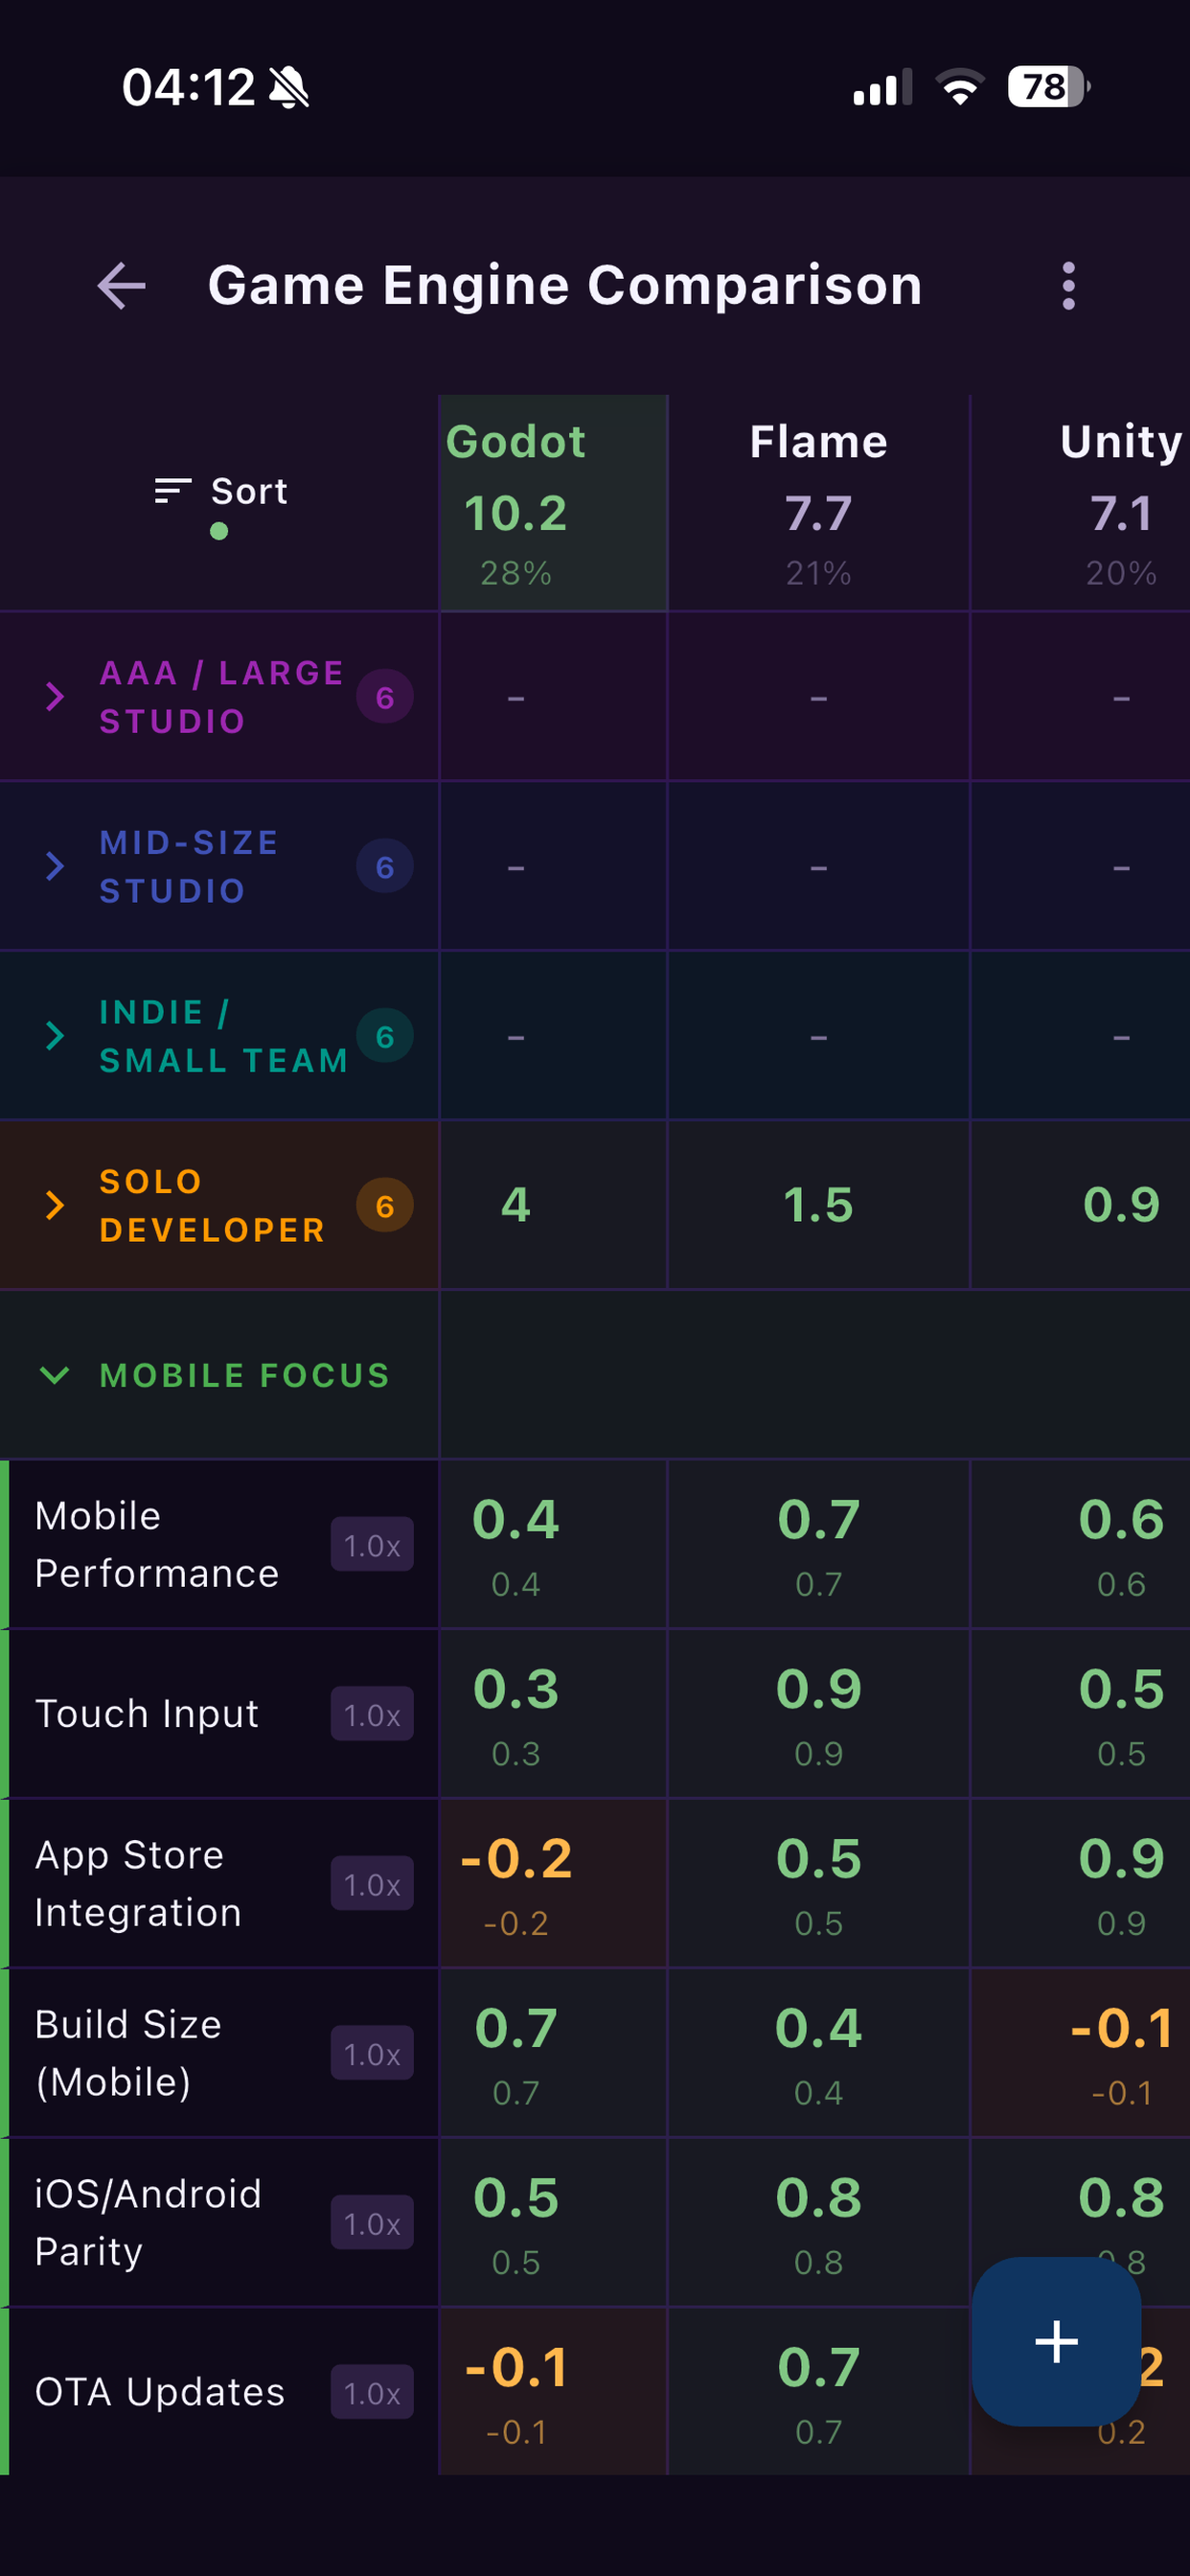1190x2576 pixels.
Task: Tap the OTA Updates row label
Action: click(160, 2392)
